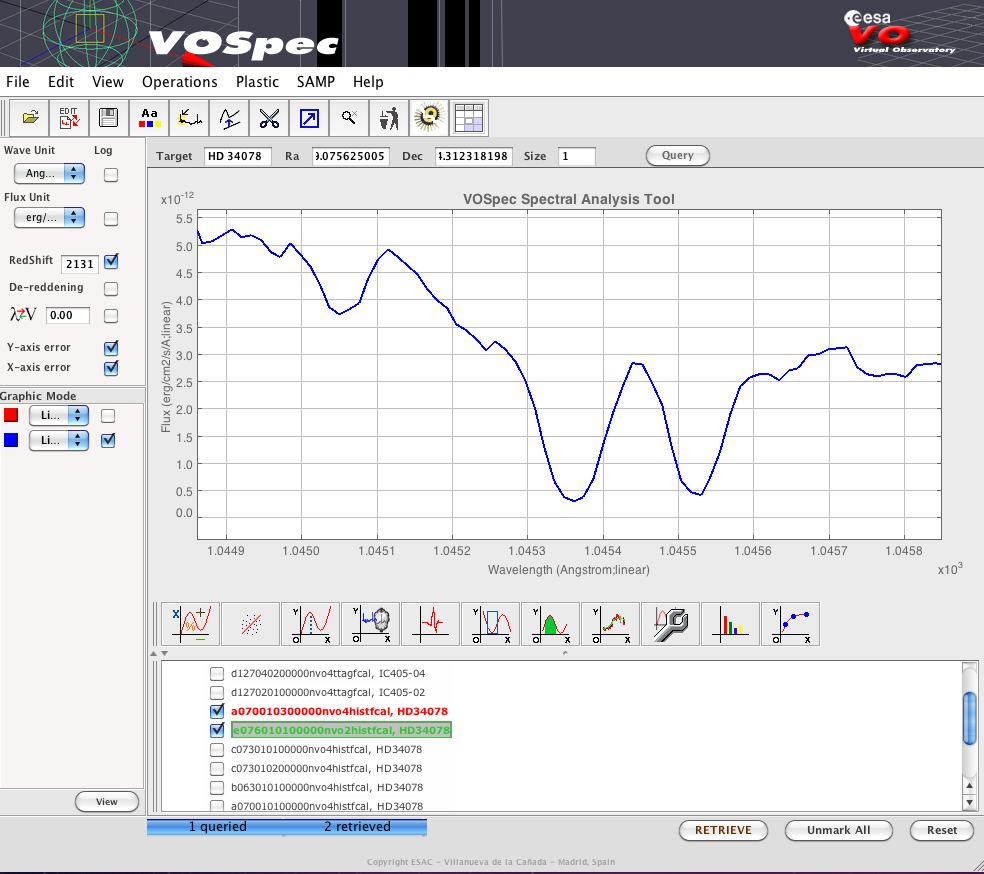Click the Unmark All button
Viewport: 984px width, 874px height.
tap(838, 830)
